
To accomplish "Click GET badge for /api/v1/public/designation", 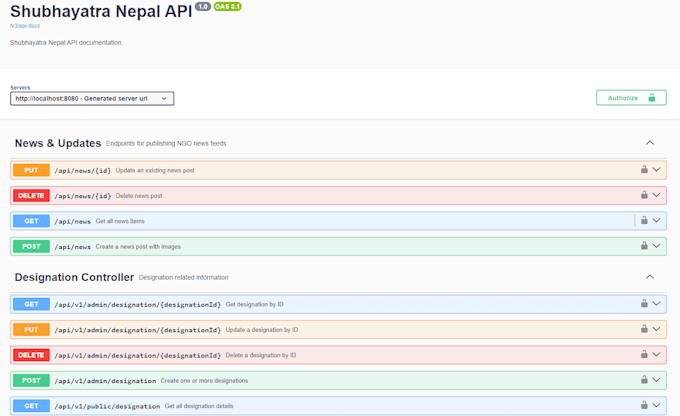I will [31, 406].
